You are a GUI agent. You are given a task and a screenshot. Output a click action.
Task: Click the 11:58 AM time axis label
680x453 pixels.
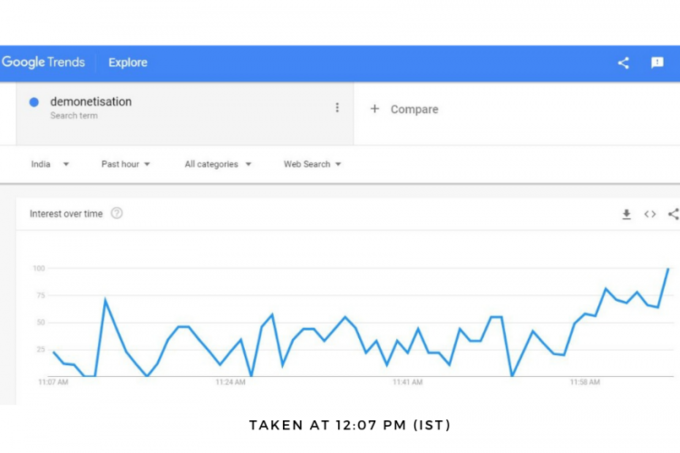click(x=585, y=382)
